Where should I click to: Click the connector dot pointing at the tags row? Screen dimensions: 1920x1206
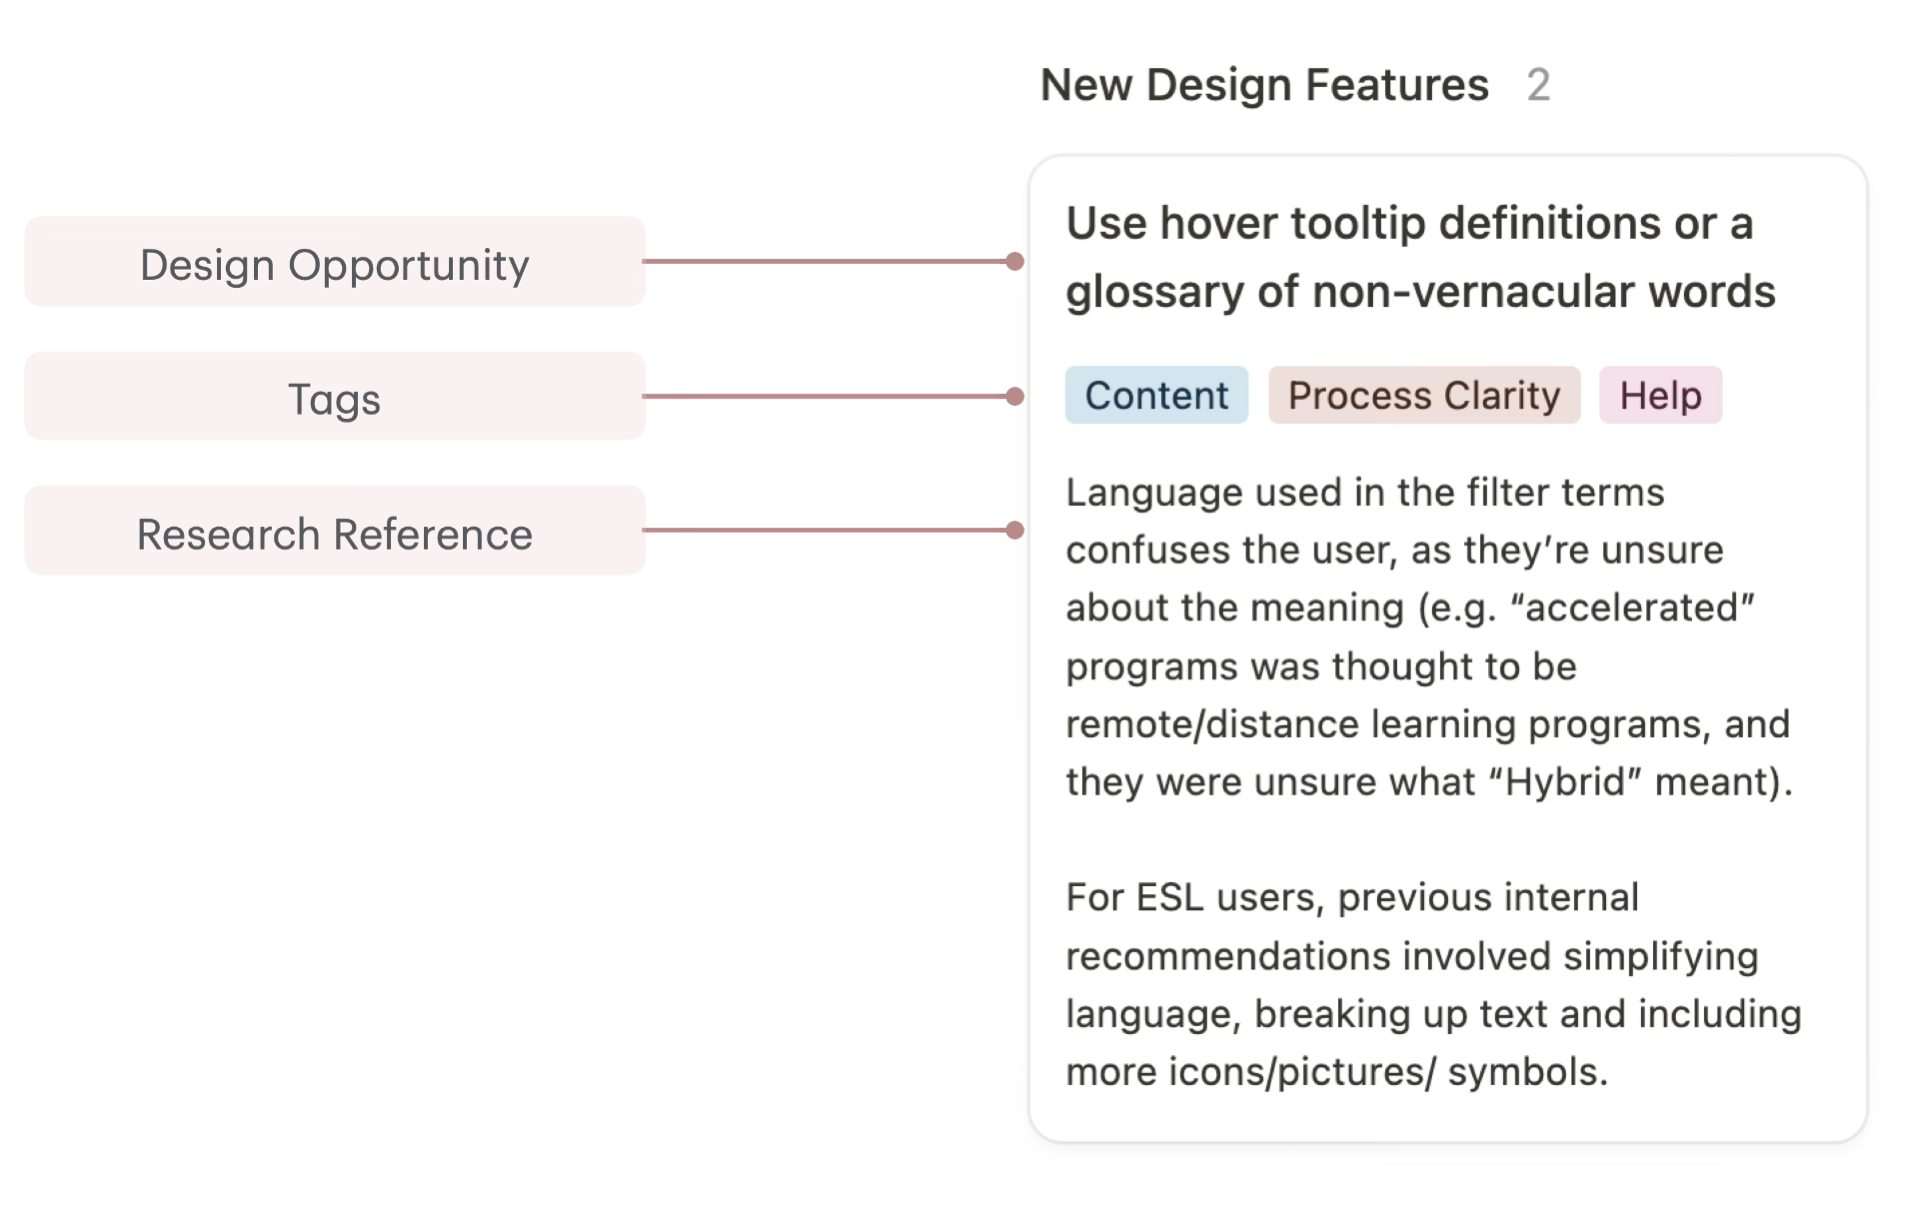click(x=1015, y=397)
